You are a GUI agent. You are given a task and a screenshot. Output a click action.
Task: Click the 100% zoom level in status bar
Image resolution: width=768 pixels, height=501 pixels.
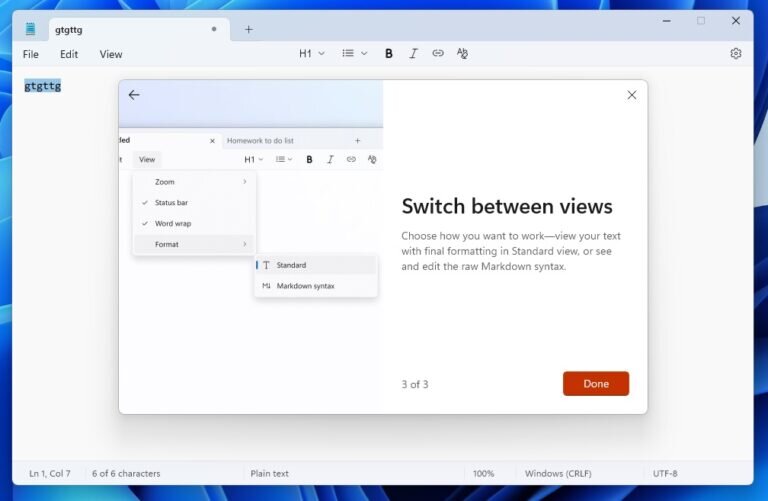coord(483,473)
